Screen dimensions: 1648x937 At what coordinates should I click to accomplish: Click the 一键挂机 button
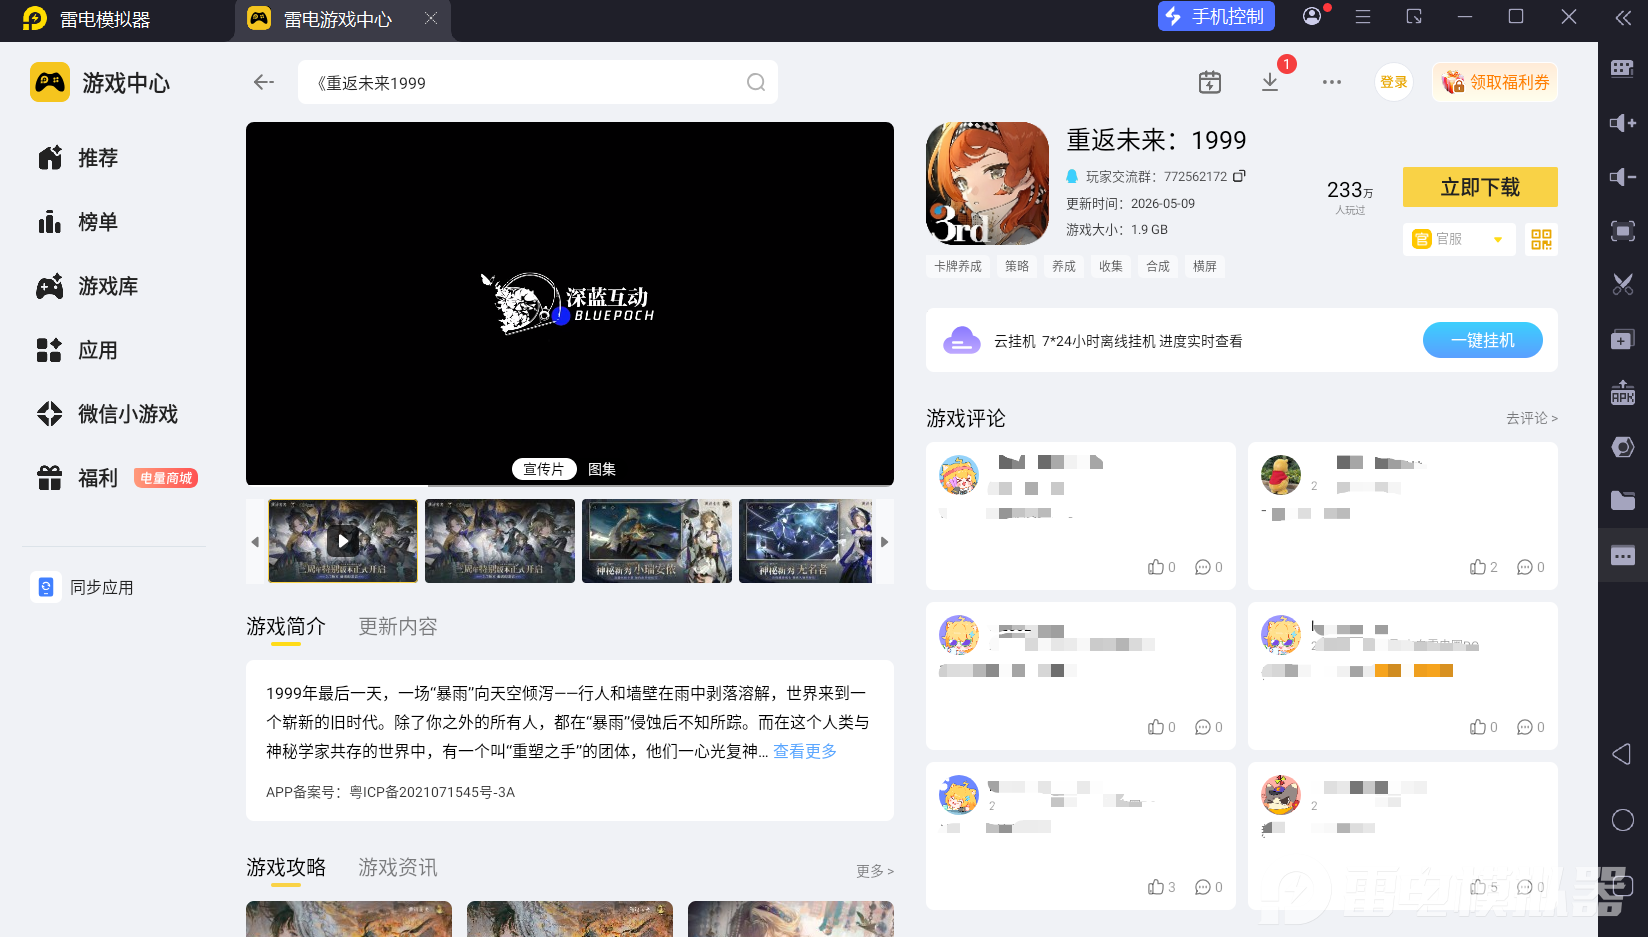click(x=1483, y=340)
